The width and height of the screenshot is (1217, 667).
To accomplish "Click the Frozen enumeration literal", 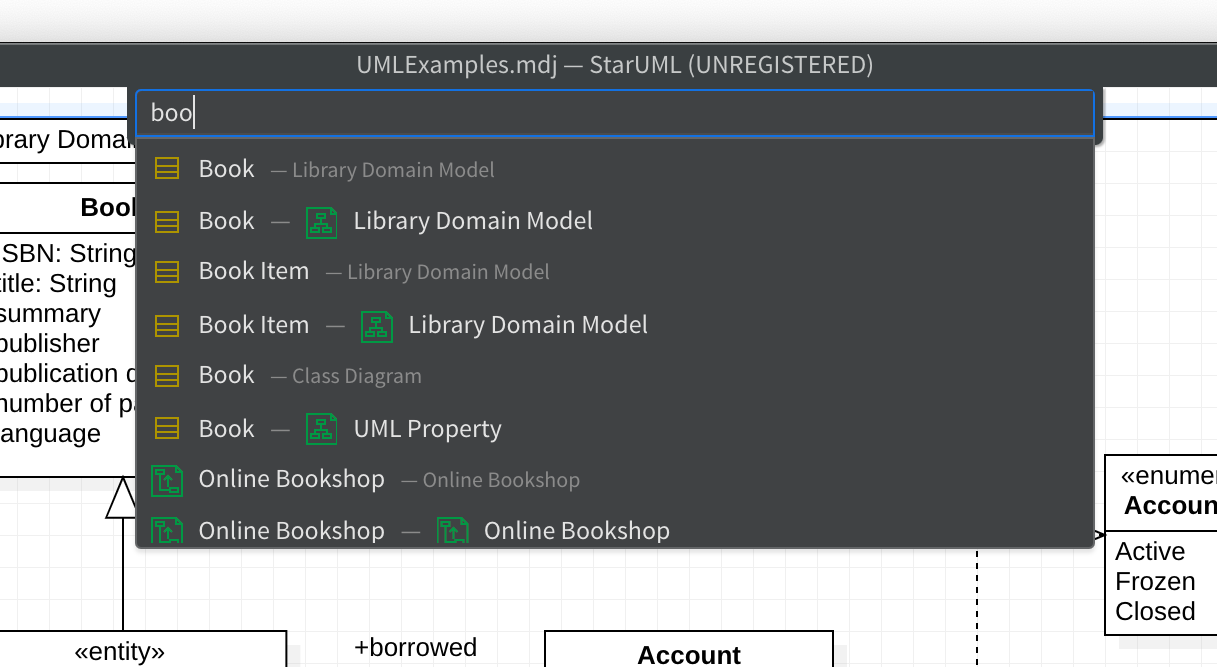I will point(1155,582).
